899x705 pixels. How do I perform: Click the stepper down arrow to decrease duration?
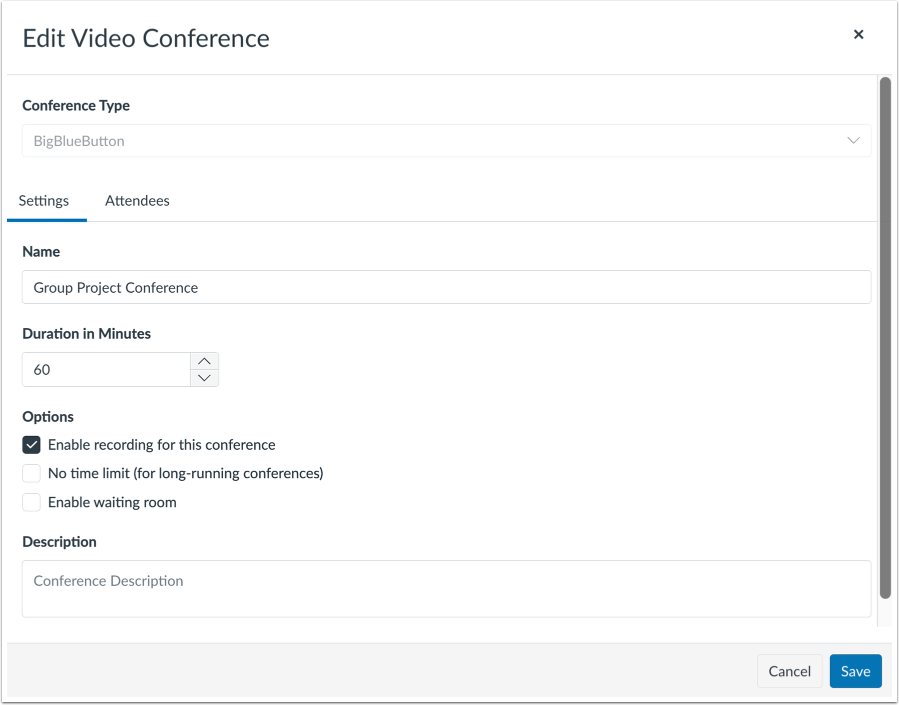point(204,378)
